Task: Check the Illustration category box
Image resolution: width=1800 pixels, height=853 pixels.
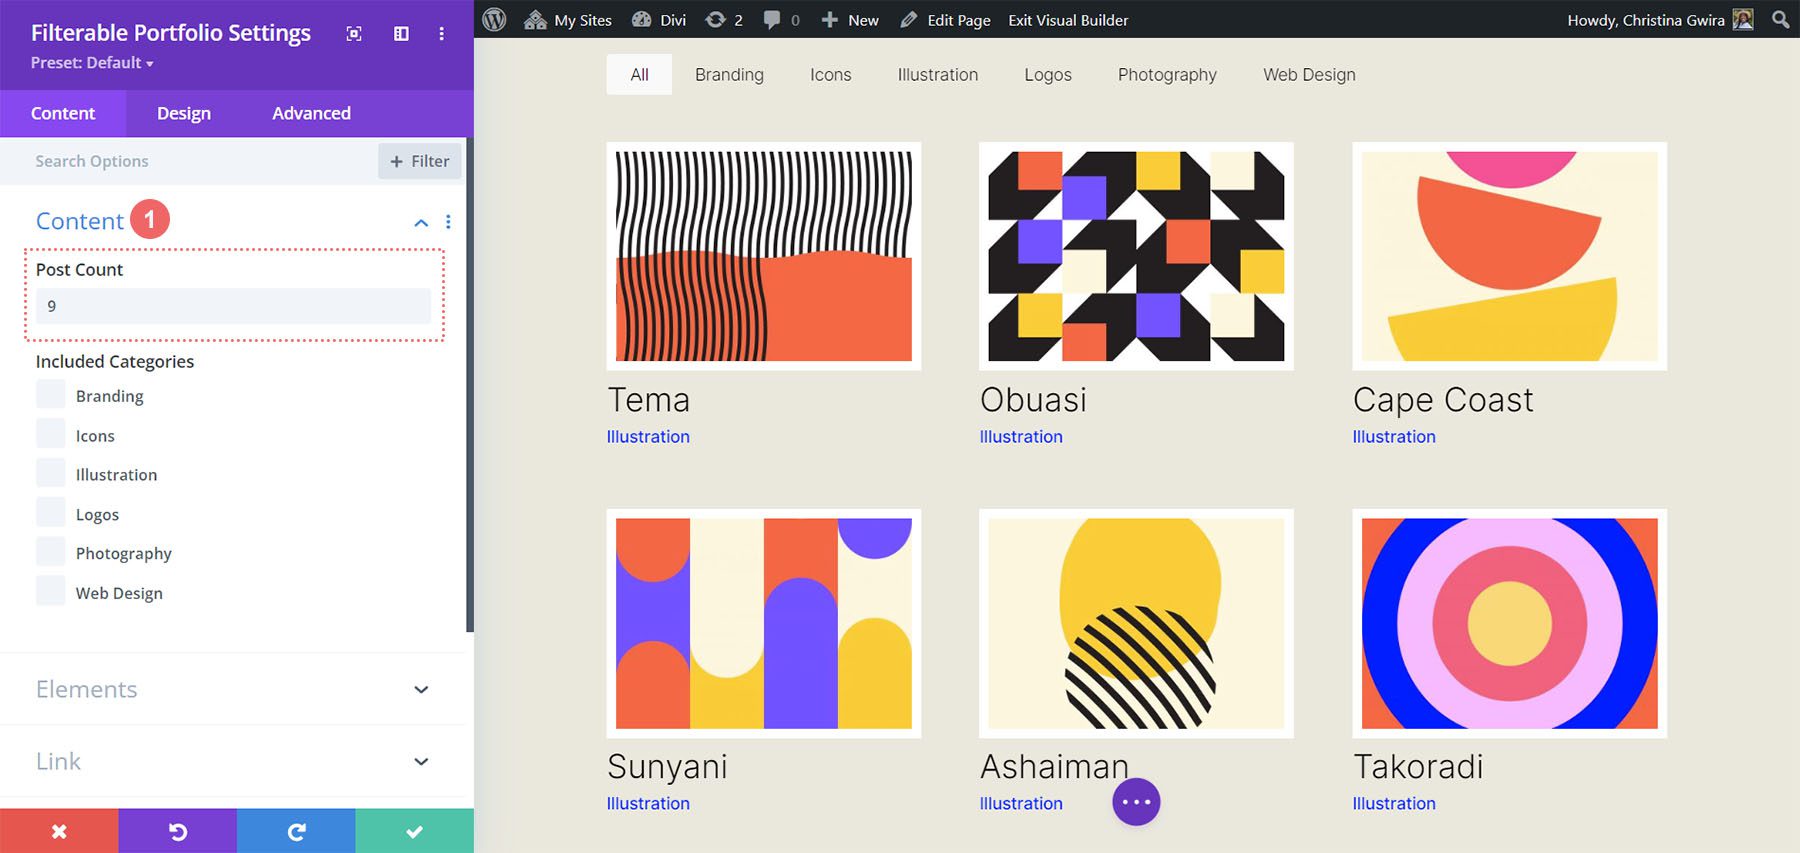Action: 51,474
